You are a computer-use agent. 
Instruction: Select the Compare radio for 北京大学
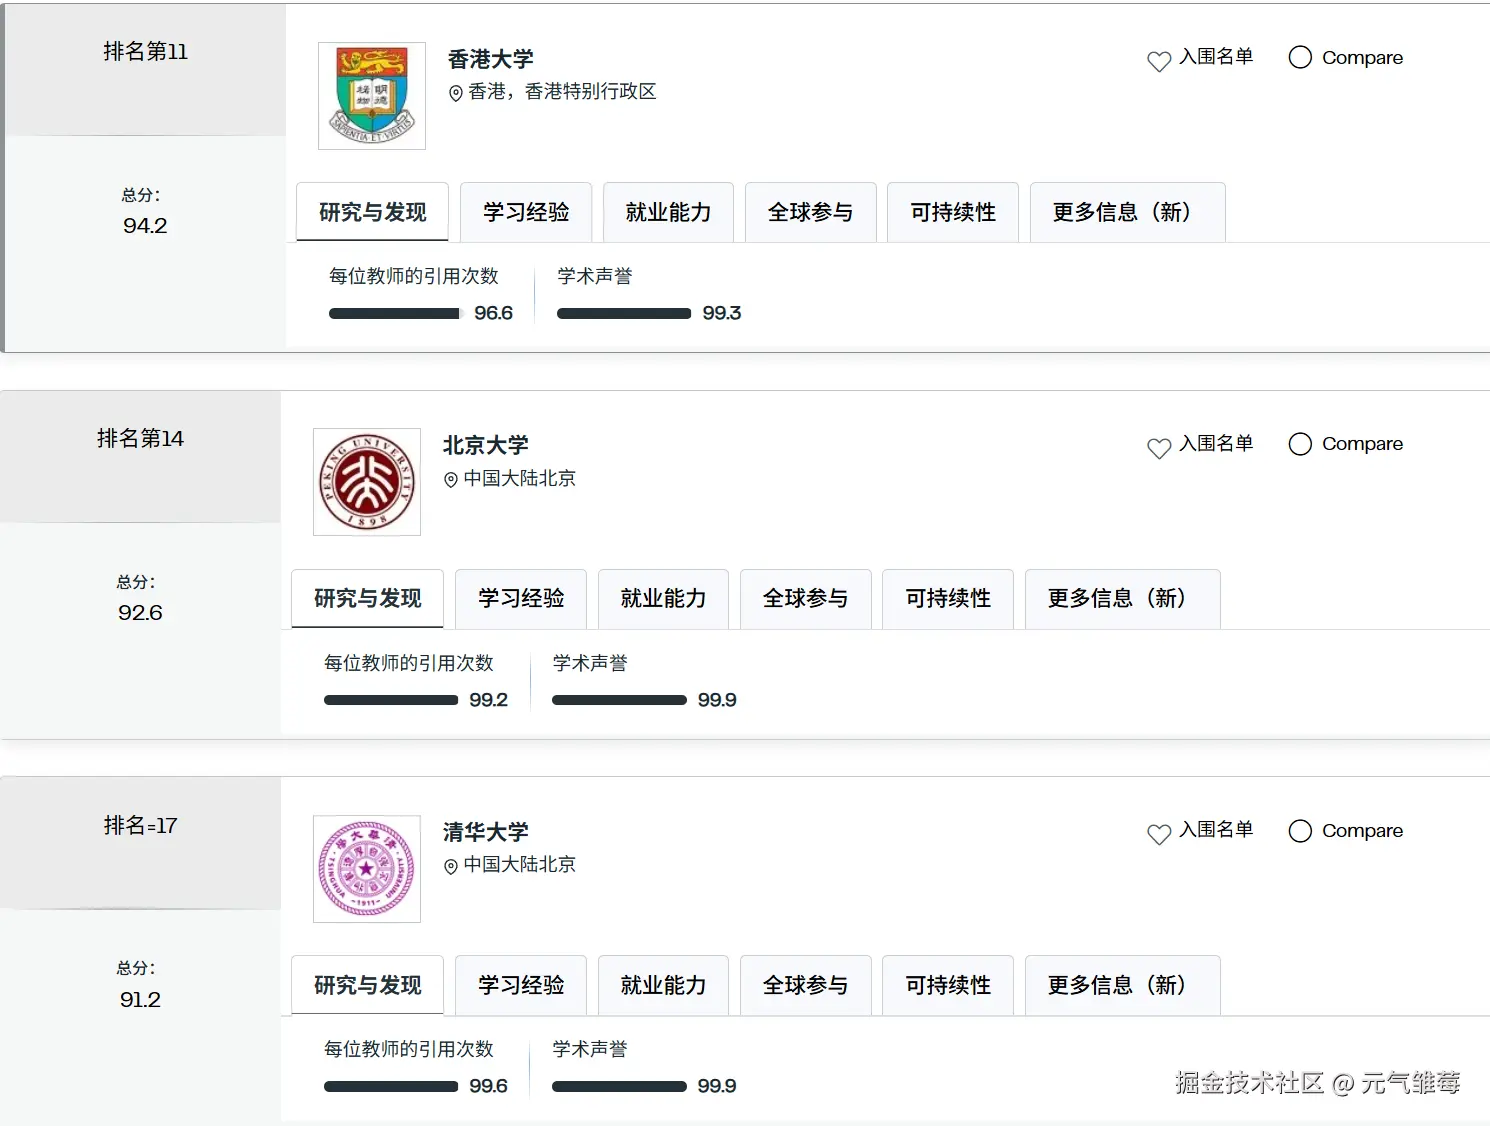1300,444
